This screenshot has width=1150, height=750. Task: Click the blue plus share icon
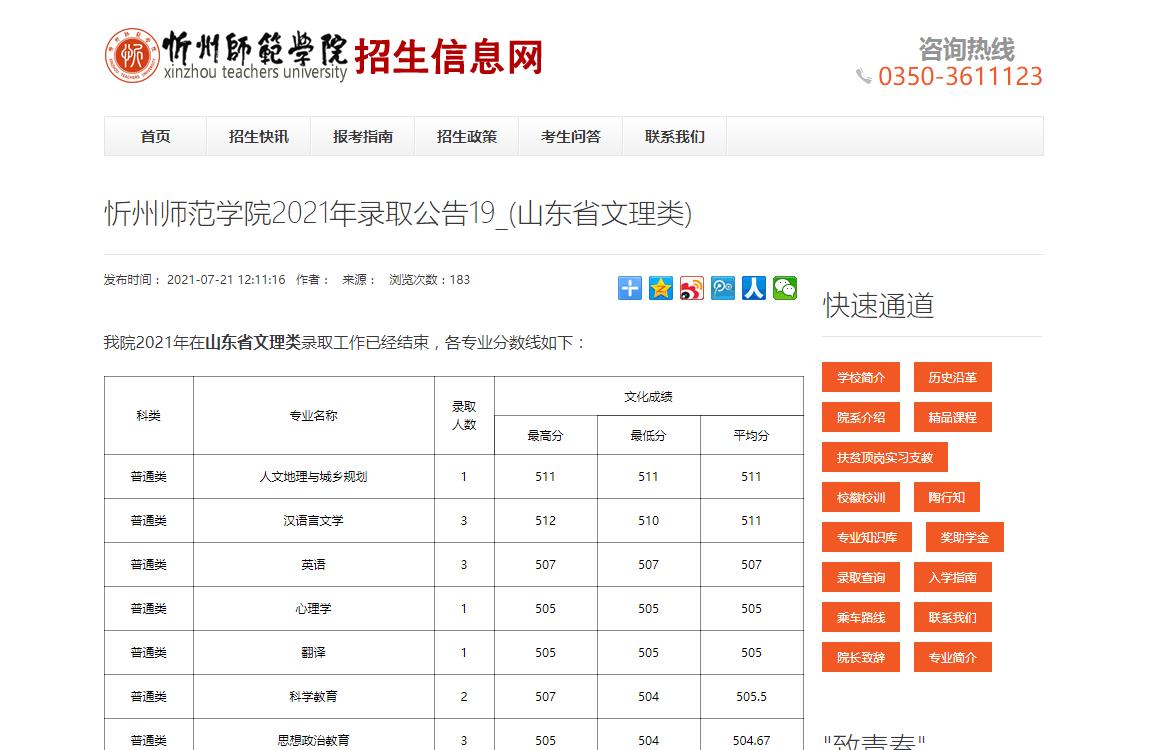pos(629,288)
